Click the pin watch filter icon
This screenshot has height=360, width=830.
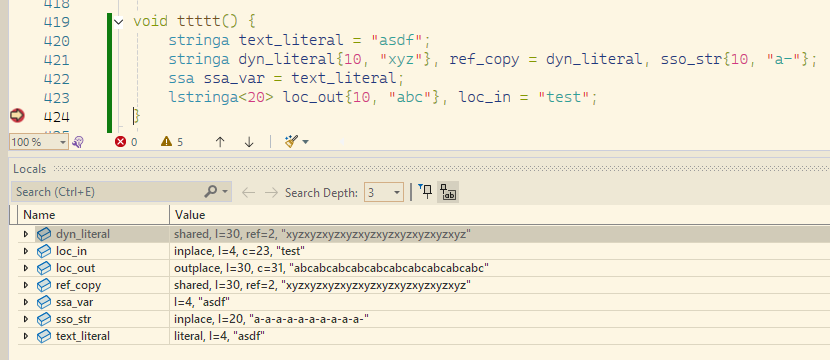pos(425,192)
